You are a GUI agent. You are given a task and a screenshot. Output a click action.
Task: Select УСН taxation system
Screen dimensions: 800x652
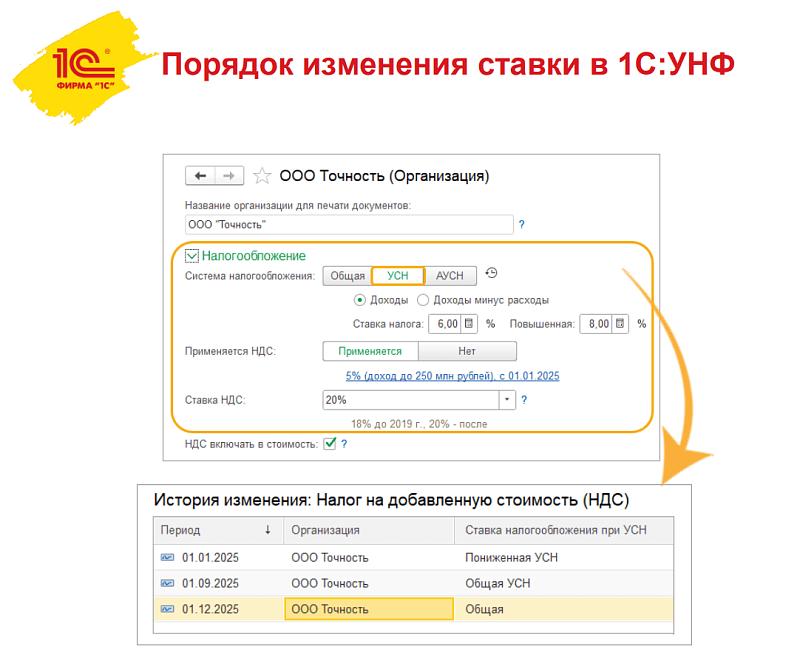398,276
